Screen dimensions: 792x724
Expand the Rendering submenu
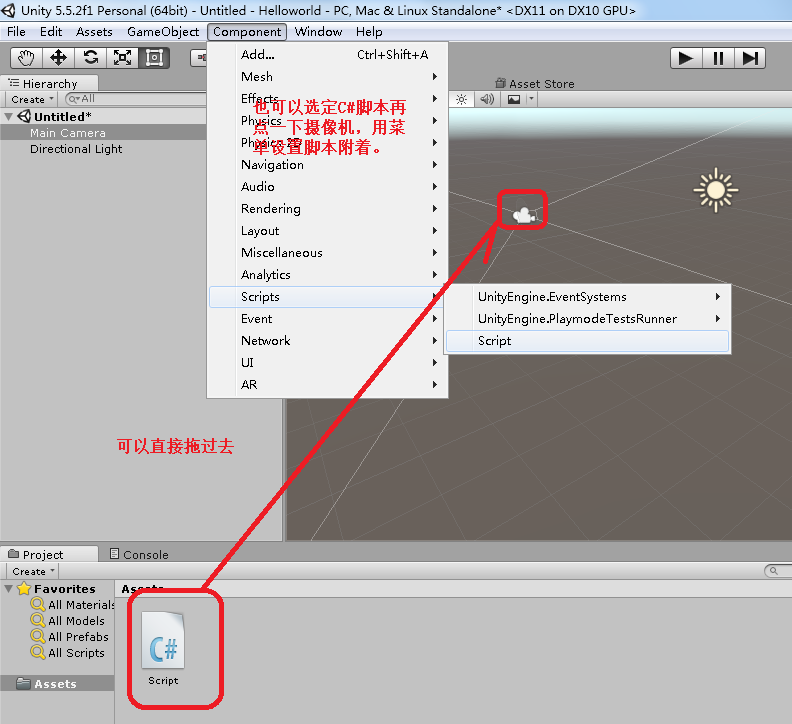coord(327,209)
